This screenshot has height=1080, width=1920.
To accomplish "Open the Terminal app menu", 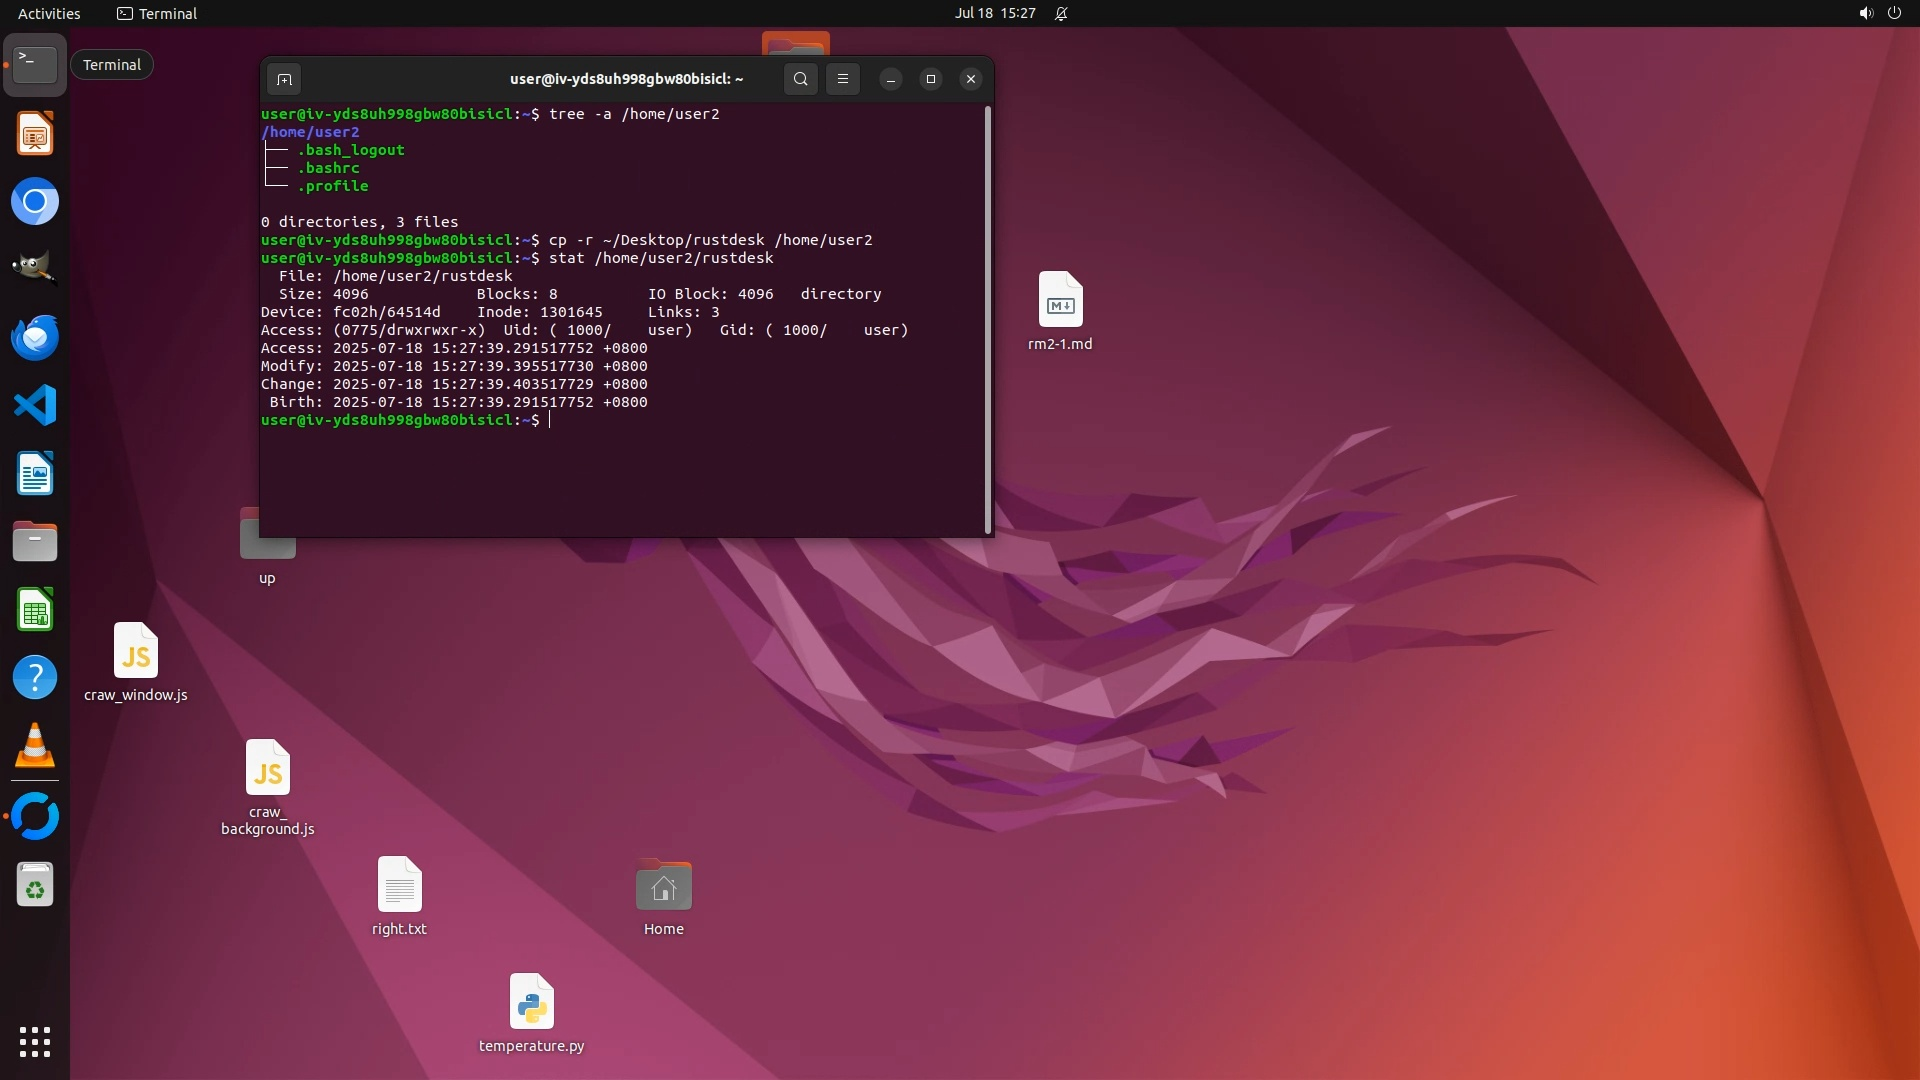I will point(157,13).
